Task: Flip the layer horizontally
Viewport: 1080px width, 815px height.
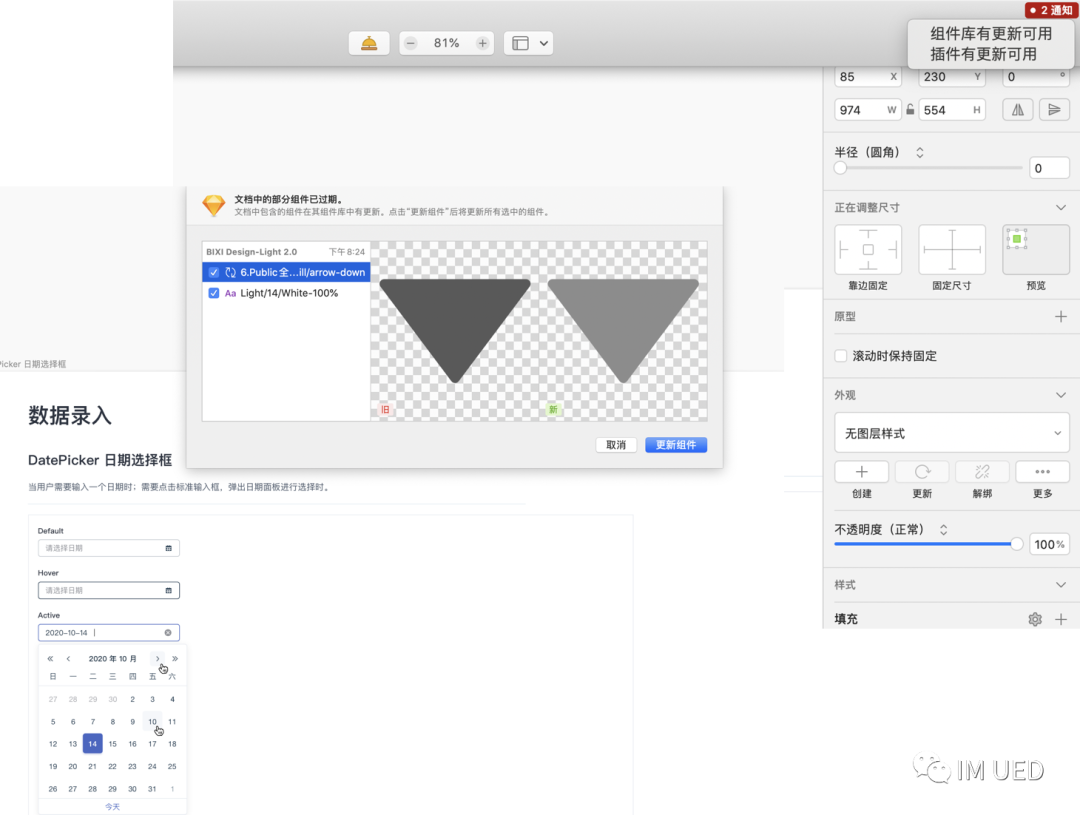Action: (x=1018, y=110)
